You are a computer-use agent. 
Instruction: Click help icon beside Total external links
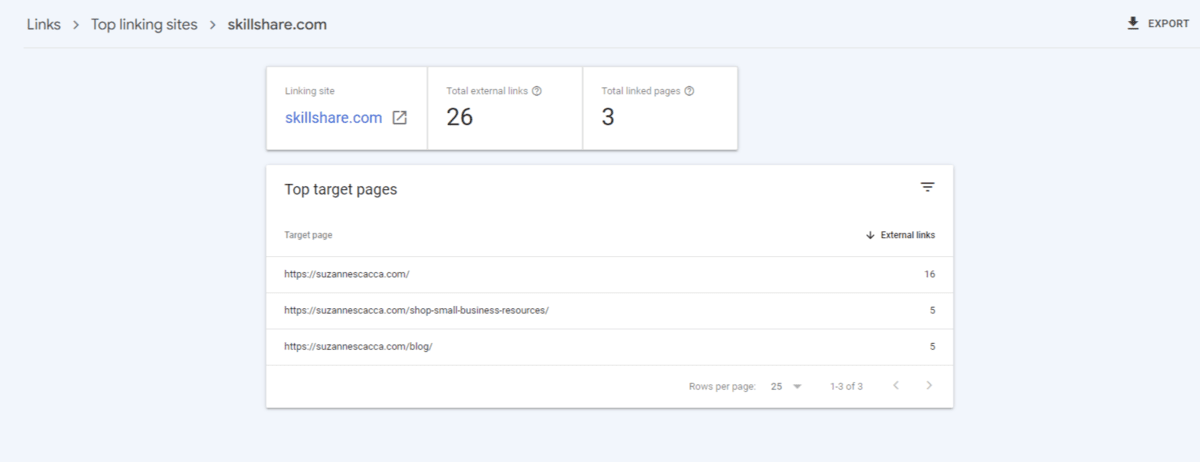tap(537, 91)
